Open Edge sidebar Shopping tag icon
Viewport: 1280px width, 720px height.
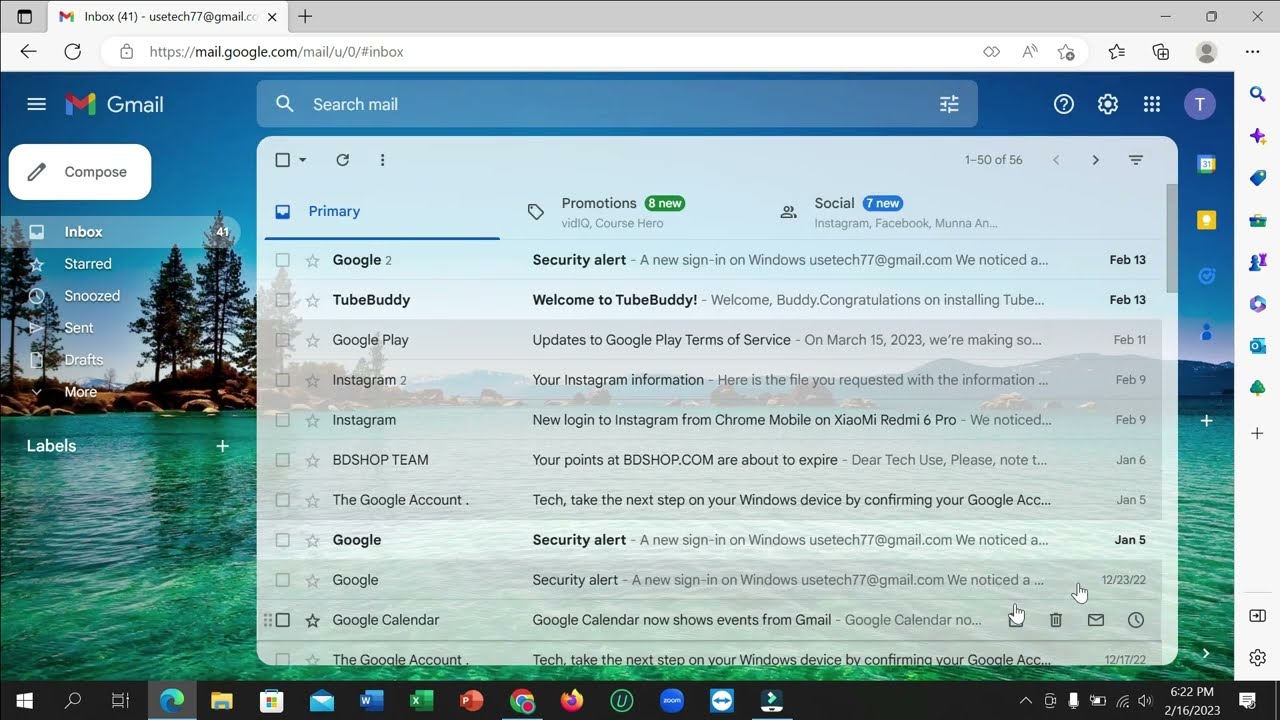coord(1258,178)
